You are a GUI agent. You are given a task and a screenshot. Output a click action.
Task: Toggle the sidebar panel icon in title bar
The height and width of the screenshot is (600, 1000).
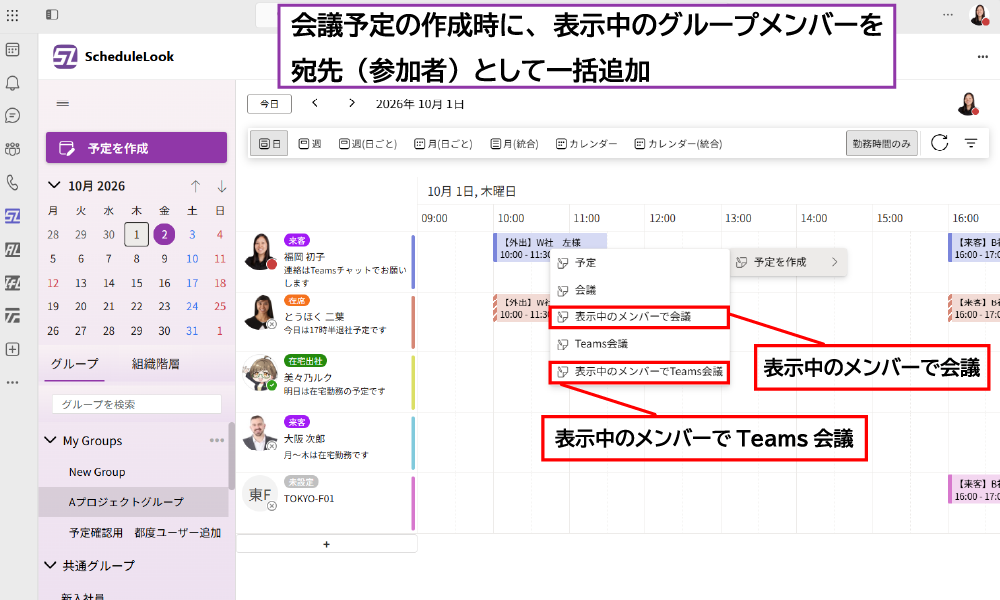tap(52, 15)
